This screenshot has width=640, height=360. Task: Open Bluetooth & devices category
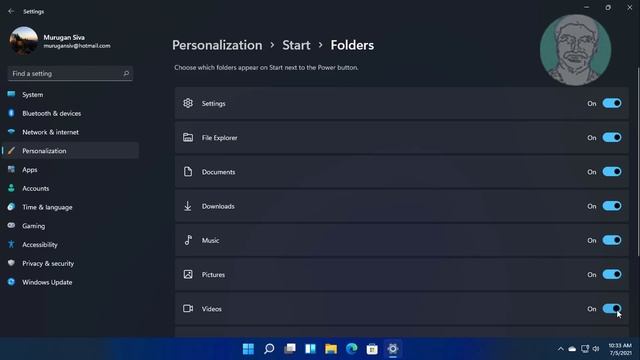70,113
